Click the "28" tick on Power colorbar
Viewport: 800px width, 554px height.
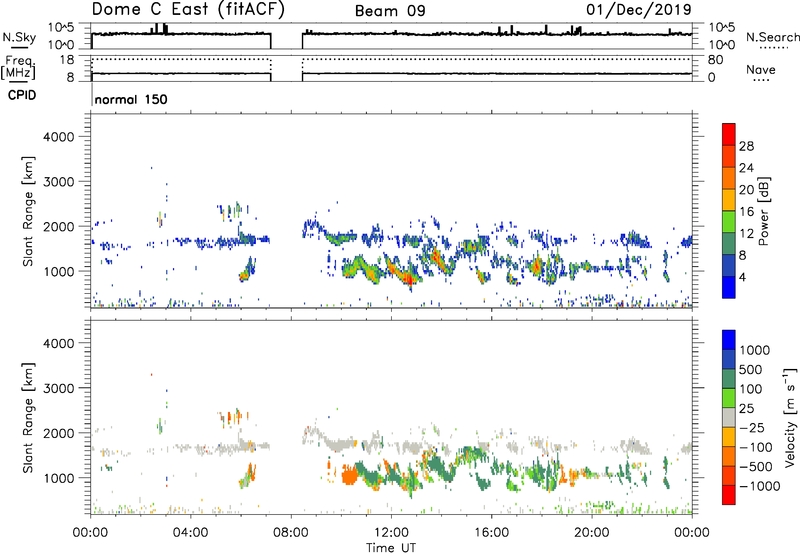[x=746, y=146]
